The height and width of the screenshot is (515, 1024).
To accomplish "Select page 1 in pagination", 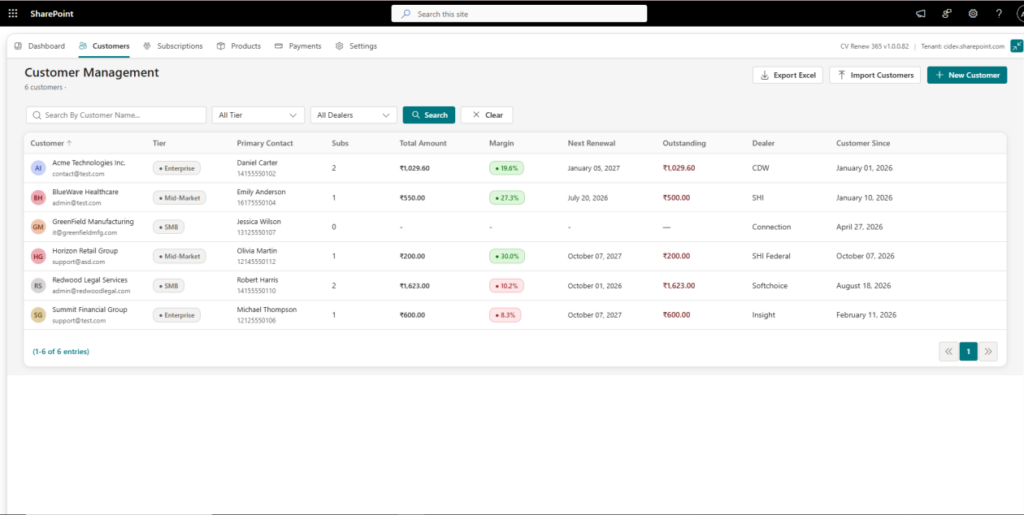I will (968, 351).
